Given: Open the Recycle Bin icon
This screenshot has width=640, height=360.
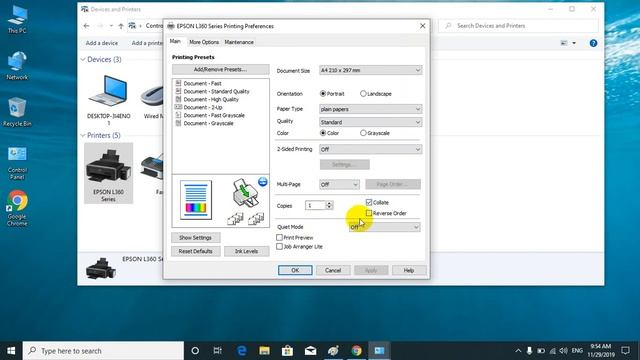Looking at the screenshot, I should pos(17,112).
